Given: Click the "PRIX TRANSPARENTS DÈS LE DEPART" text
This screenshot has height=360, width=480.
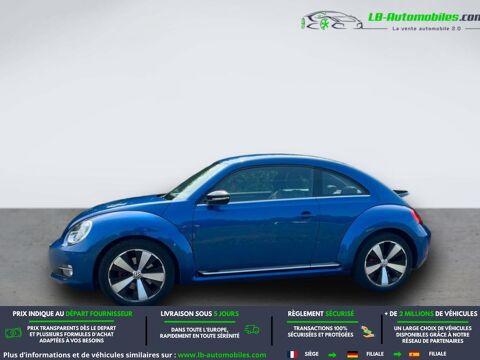Looking at the screenshot, I should 72,328.
